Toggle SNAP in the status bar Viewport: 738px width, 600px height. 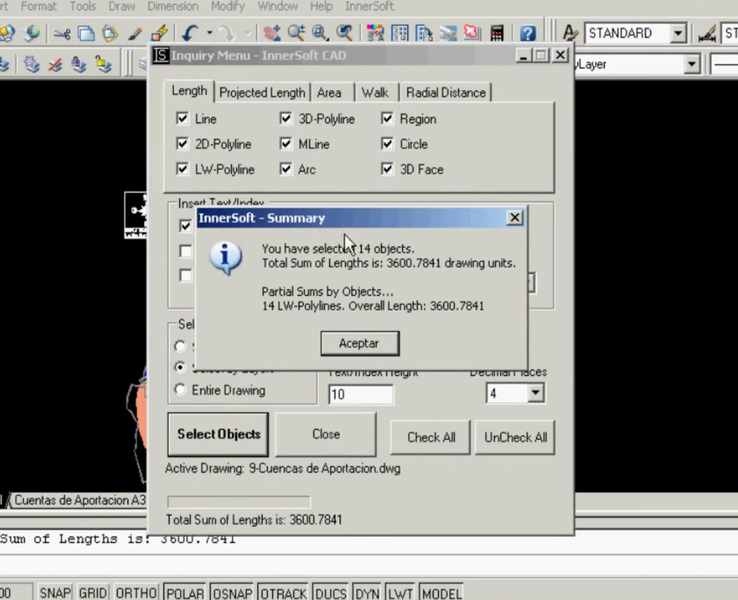click(x=55, y=592)
